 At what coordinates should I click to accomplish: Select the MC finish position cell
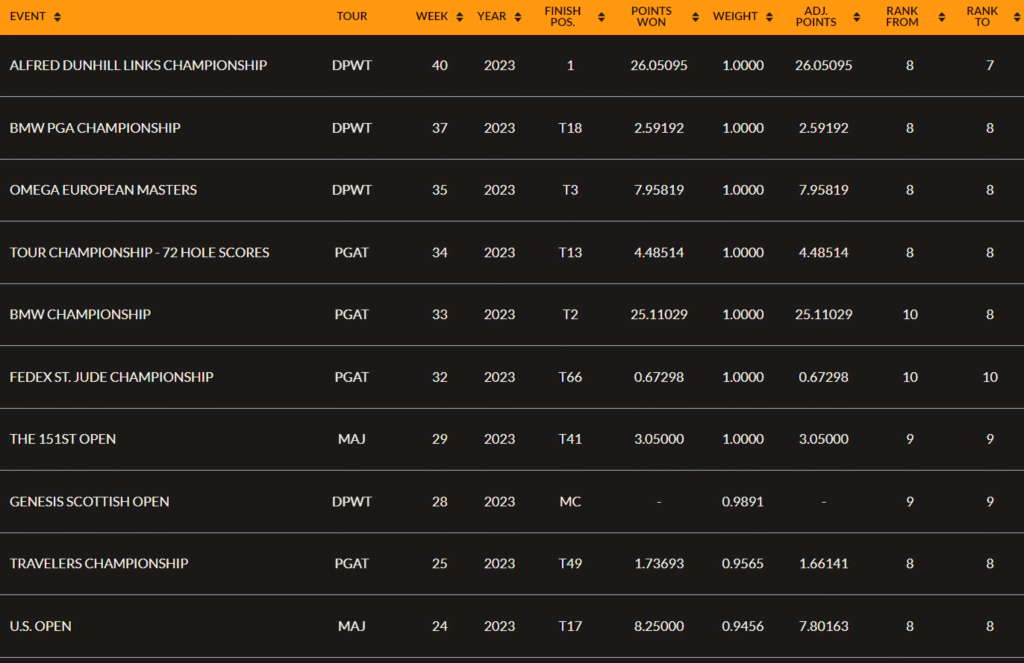[570, 502]
